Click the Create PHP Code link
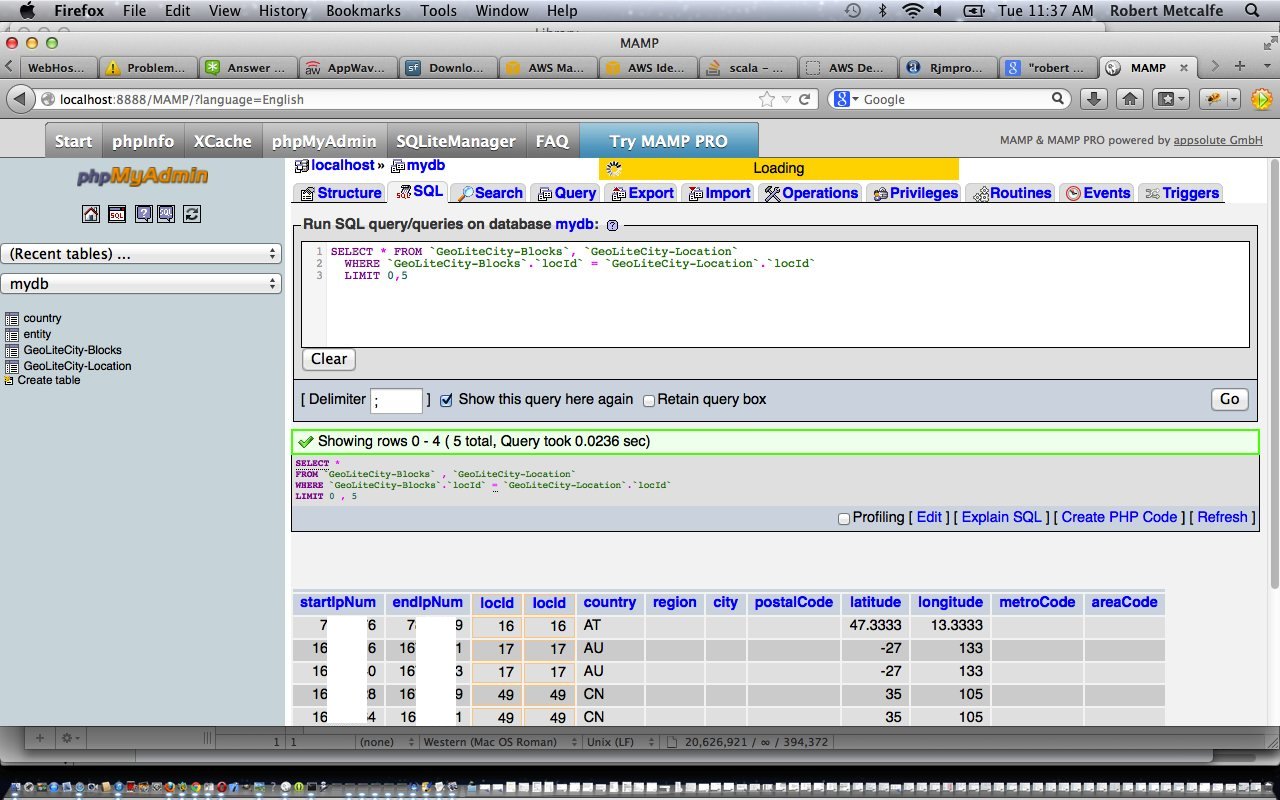Viewport: 1280px width, 800px height. point(1119,517)
